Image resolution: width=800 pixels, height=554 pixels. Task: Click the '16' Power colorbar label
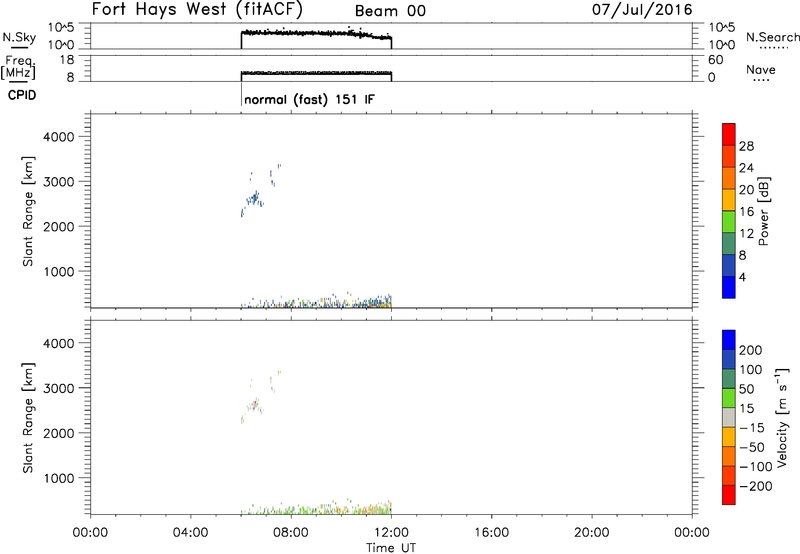(x=746, y=211)
